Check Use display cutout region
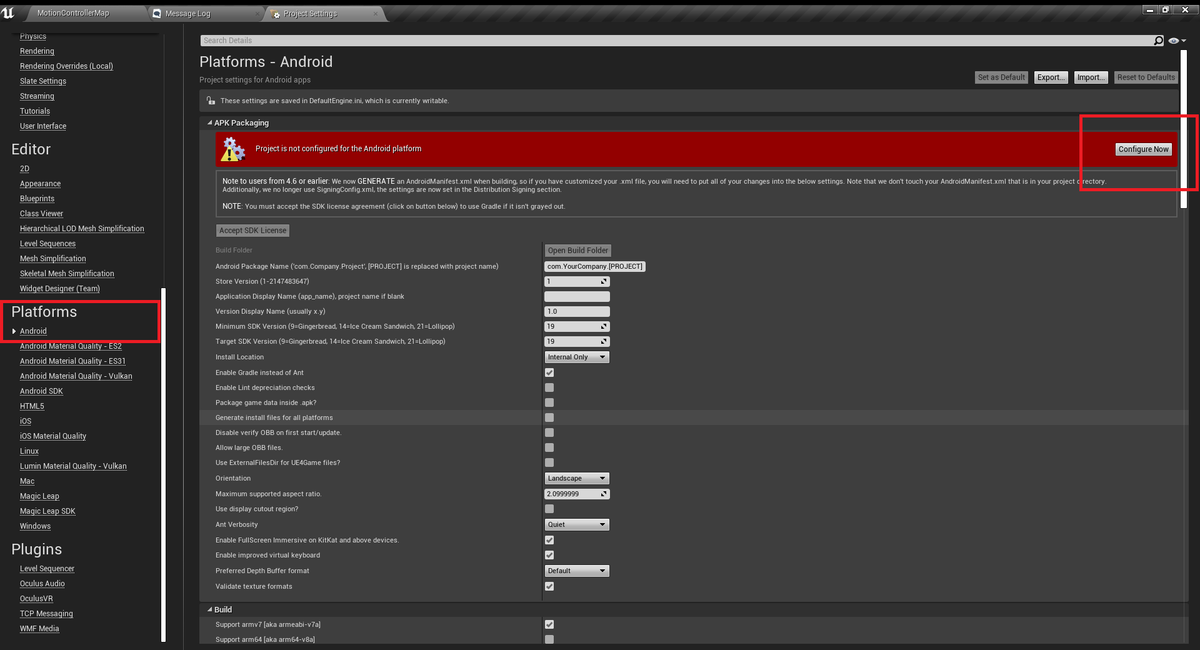The height and width of the screenshot is (650, 1200). [x=549, y=509]
